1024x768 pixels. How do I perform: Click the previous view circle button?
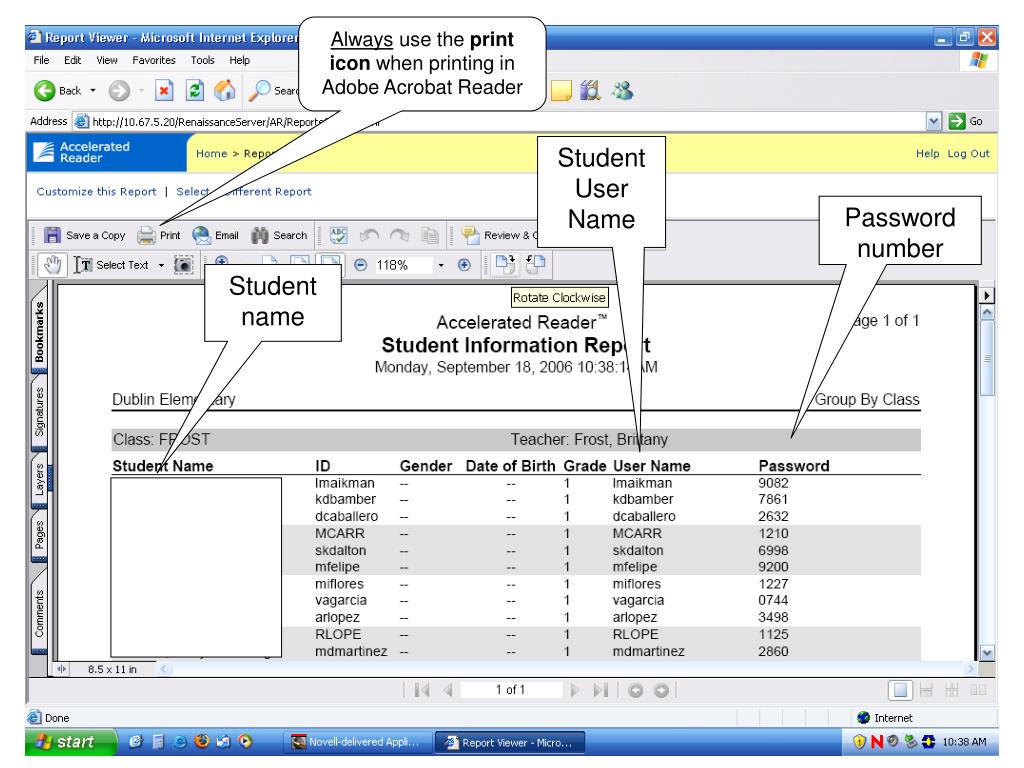pyautogui.click(x=635, y=690)
